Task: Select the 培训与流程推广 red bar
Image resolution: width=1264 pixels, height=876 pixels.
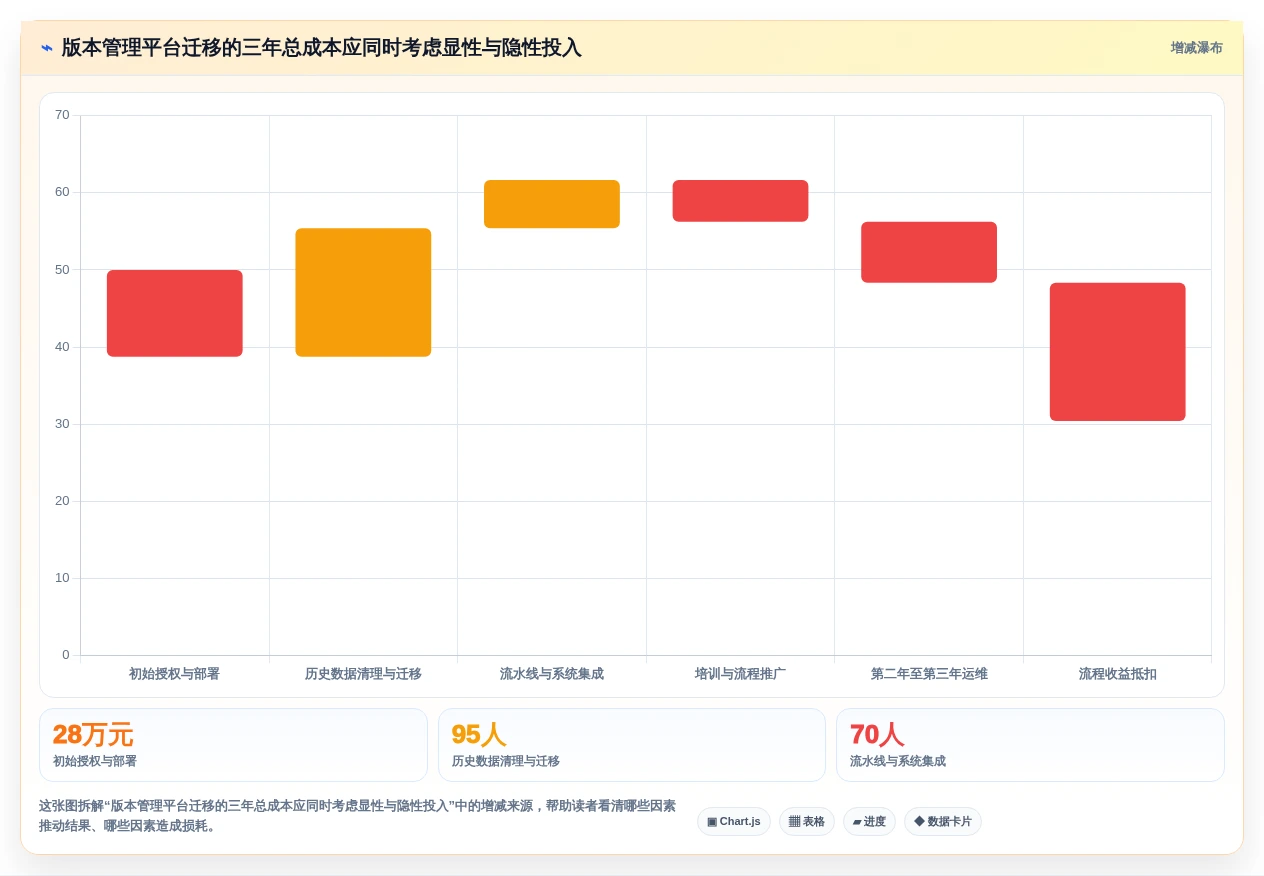Action: click(x=740, y=201)
